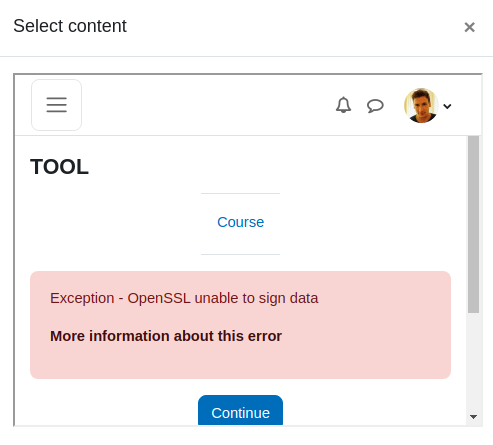Click the Select content dialog title
493x445 pixels.
(x=70, y=26)
